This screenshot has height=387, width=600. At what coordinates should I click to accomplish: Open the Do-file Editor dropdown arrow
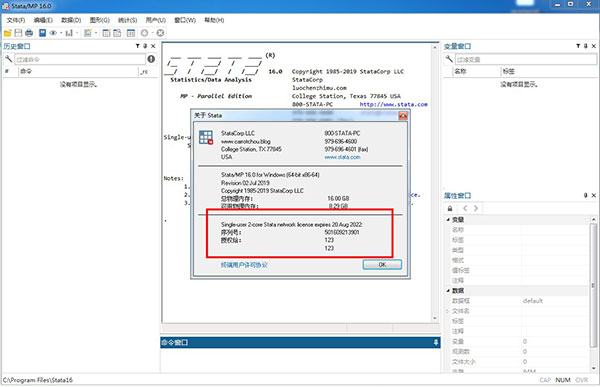point(96,33)
